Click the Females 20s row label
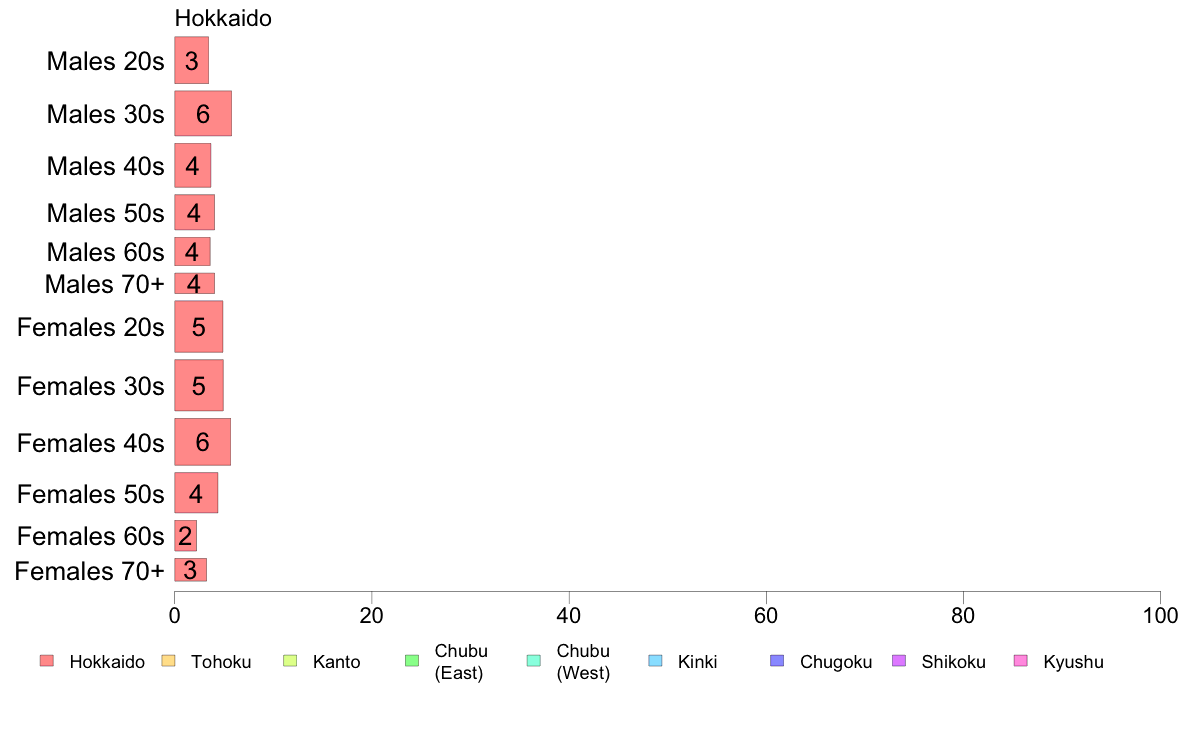This screenshot has width=1188, height=736. click(x=91, y=327)
